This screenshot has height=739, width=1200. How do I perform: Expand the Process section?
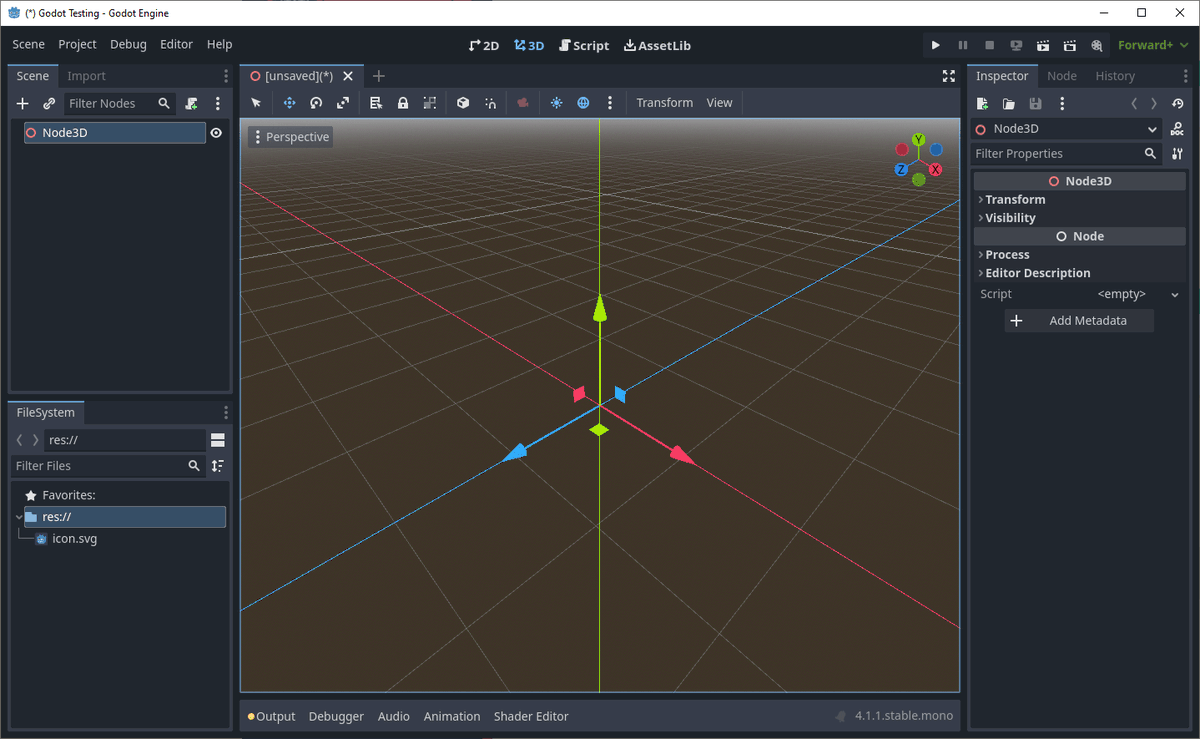(1079, 255)
